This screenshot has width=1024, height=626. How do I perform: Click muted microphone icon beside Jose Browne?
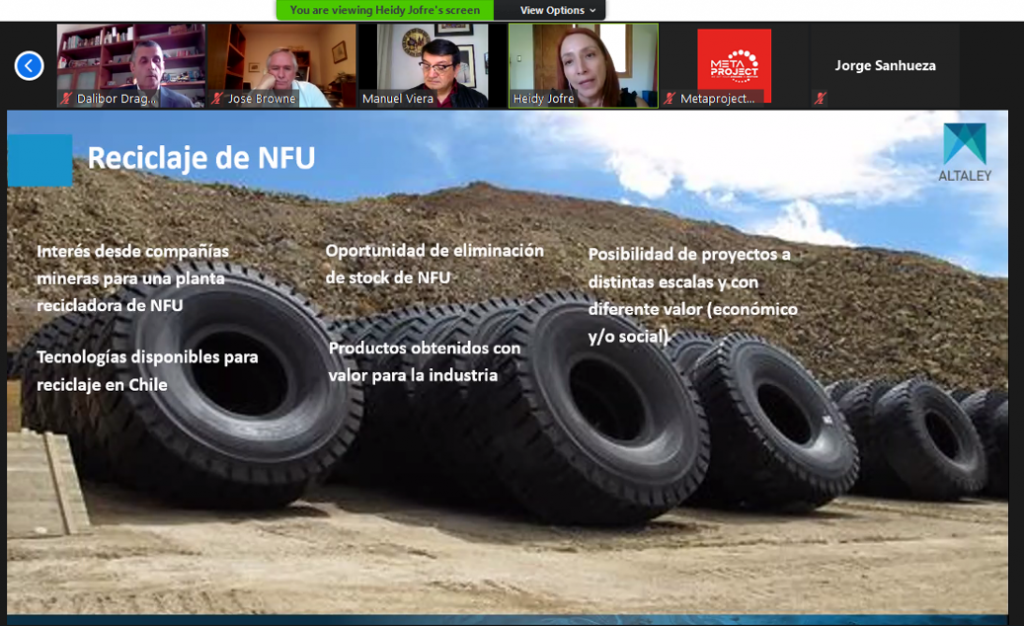[216, 99]
